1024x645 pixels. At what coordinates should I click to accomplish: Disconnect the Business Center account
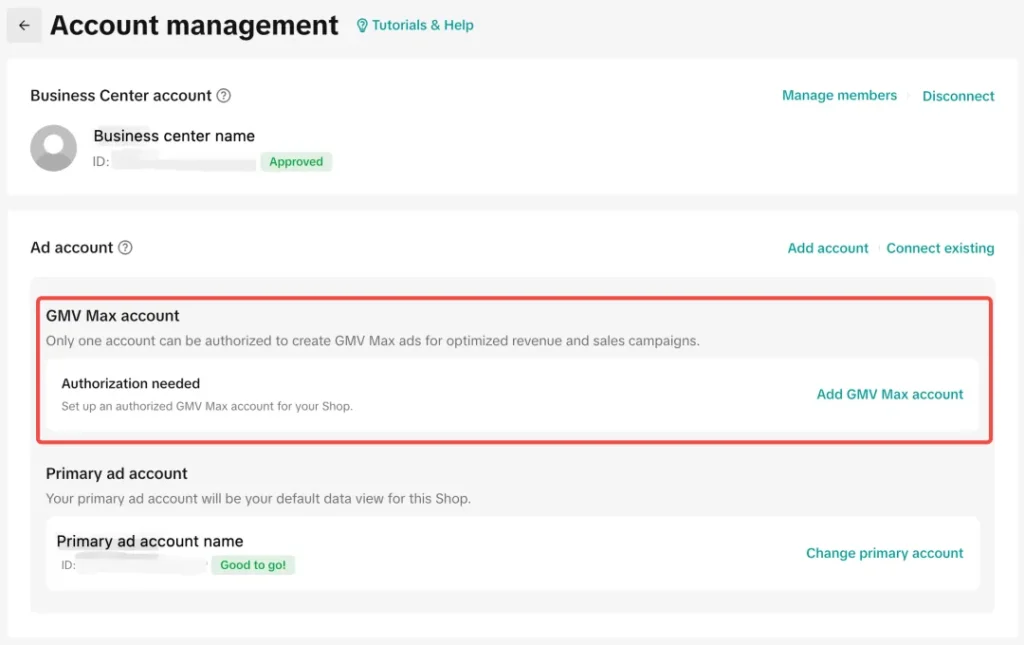pyautogui.click(x=958, y=96)
